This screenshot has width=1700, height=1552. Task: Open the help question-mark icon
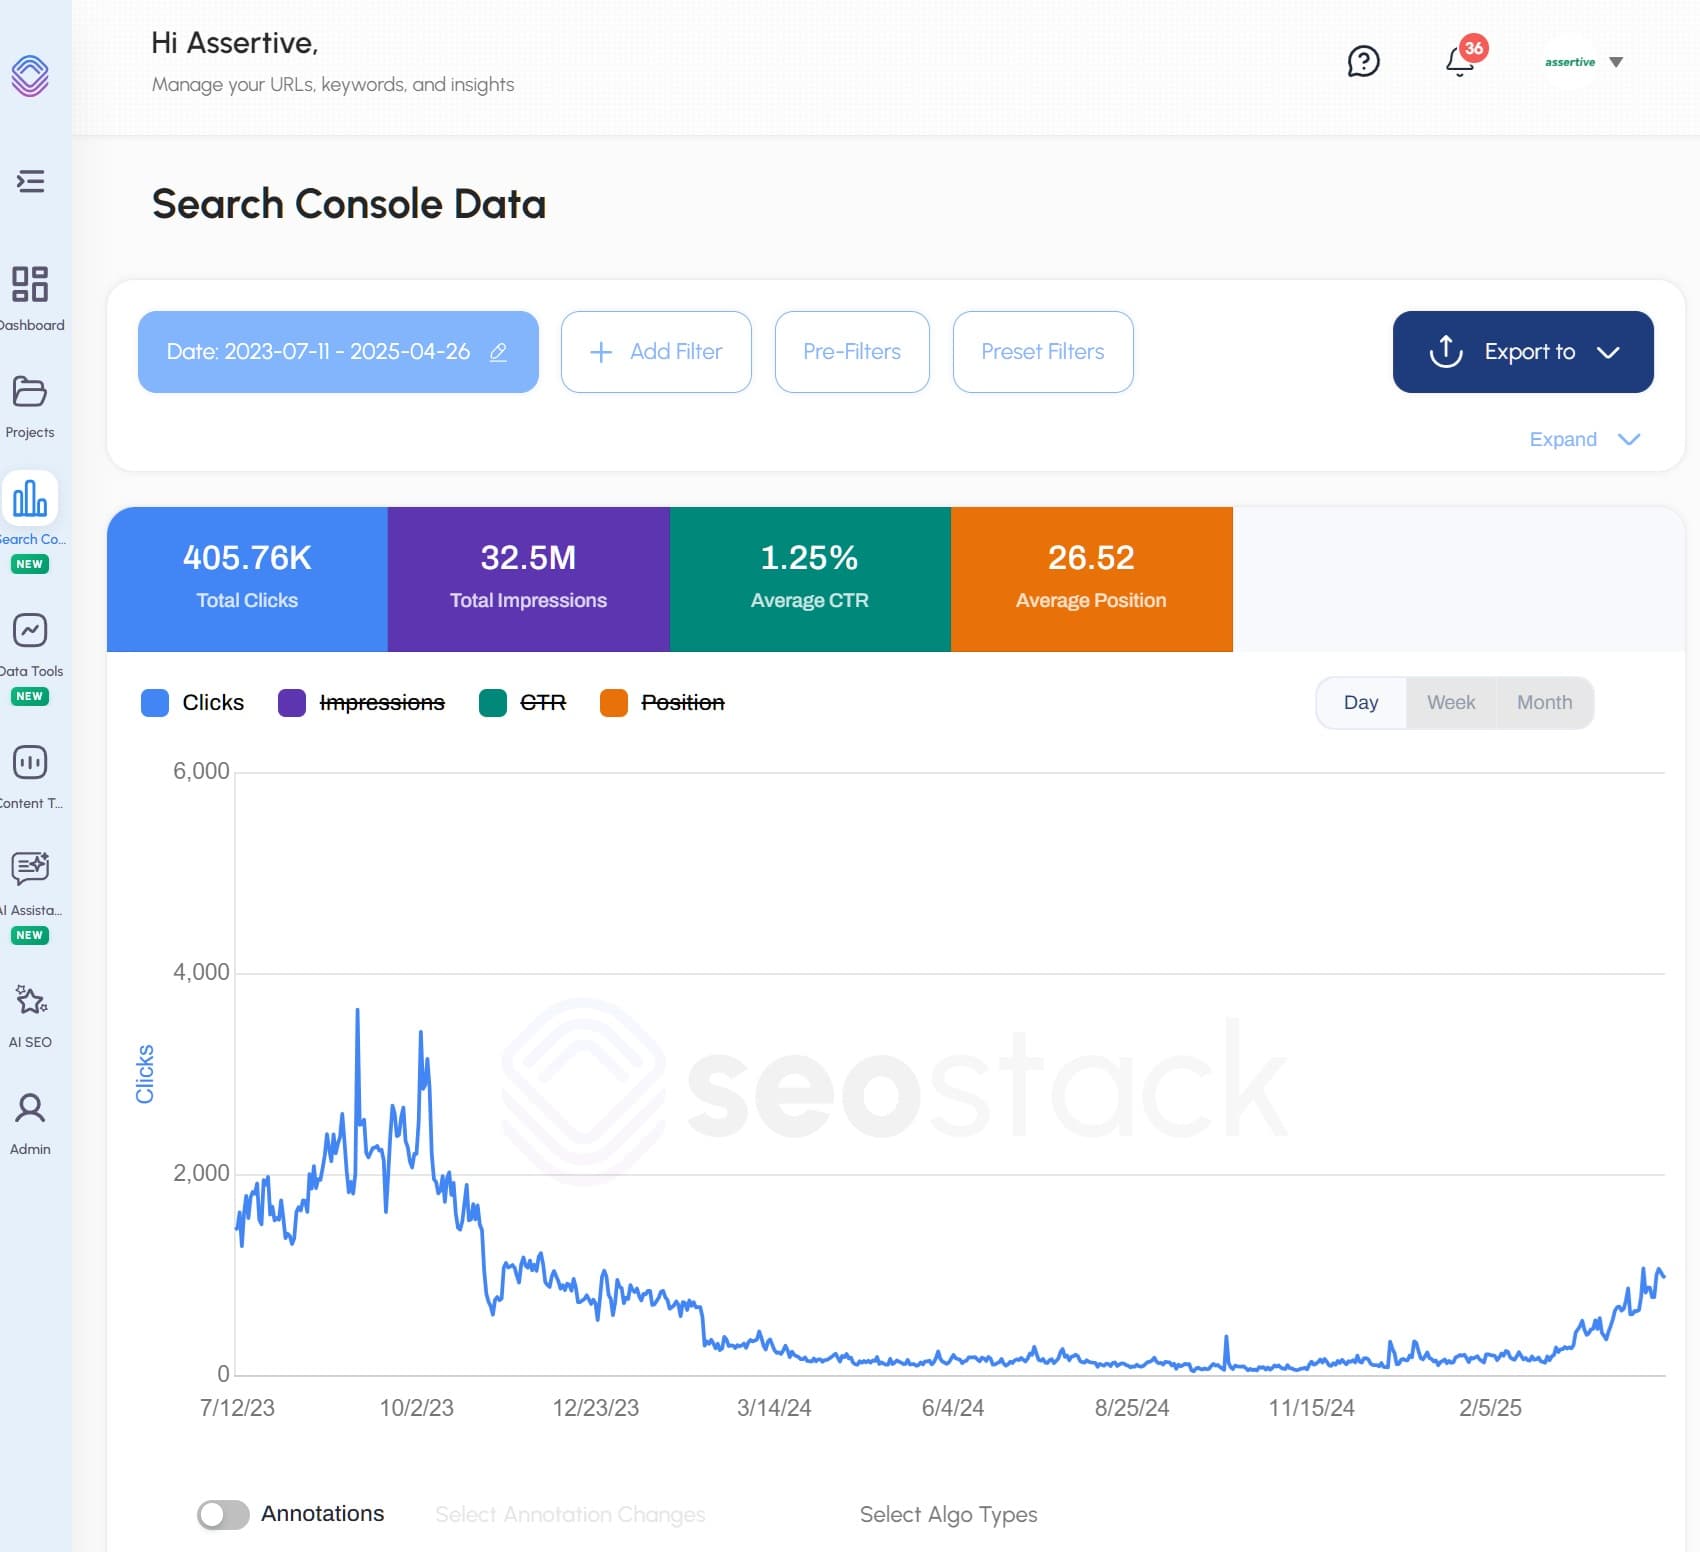point(1363,62)
